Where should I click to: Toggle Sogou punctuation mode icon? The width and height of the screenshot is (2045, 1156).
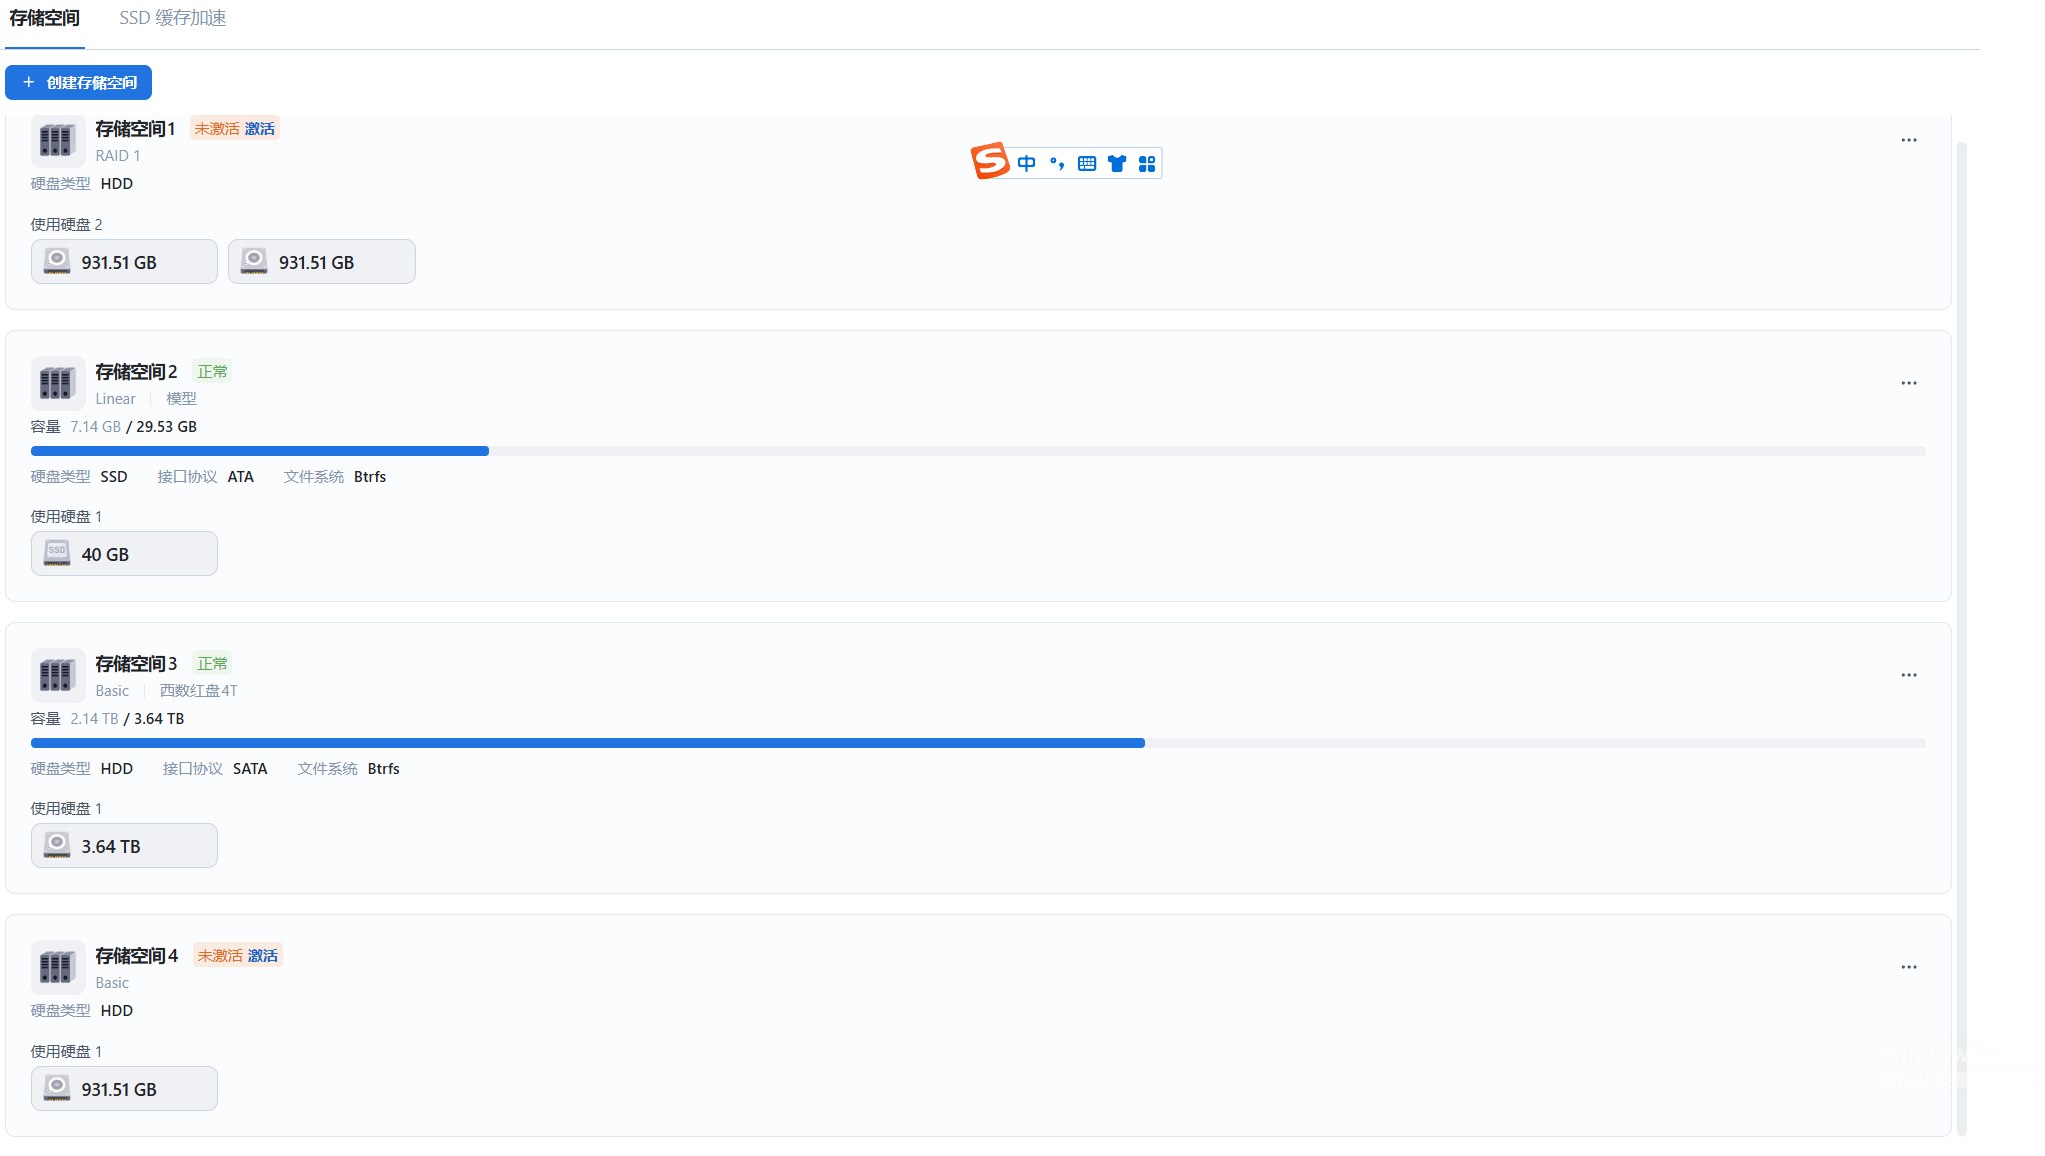pyautogui.click(x=1057, y=163)
